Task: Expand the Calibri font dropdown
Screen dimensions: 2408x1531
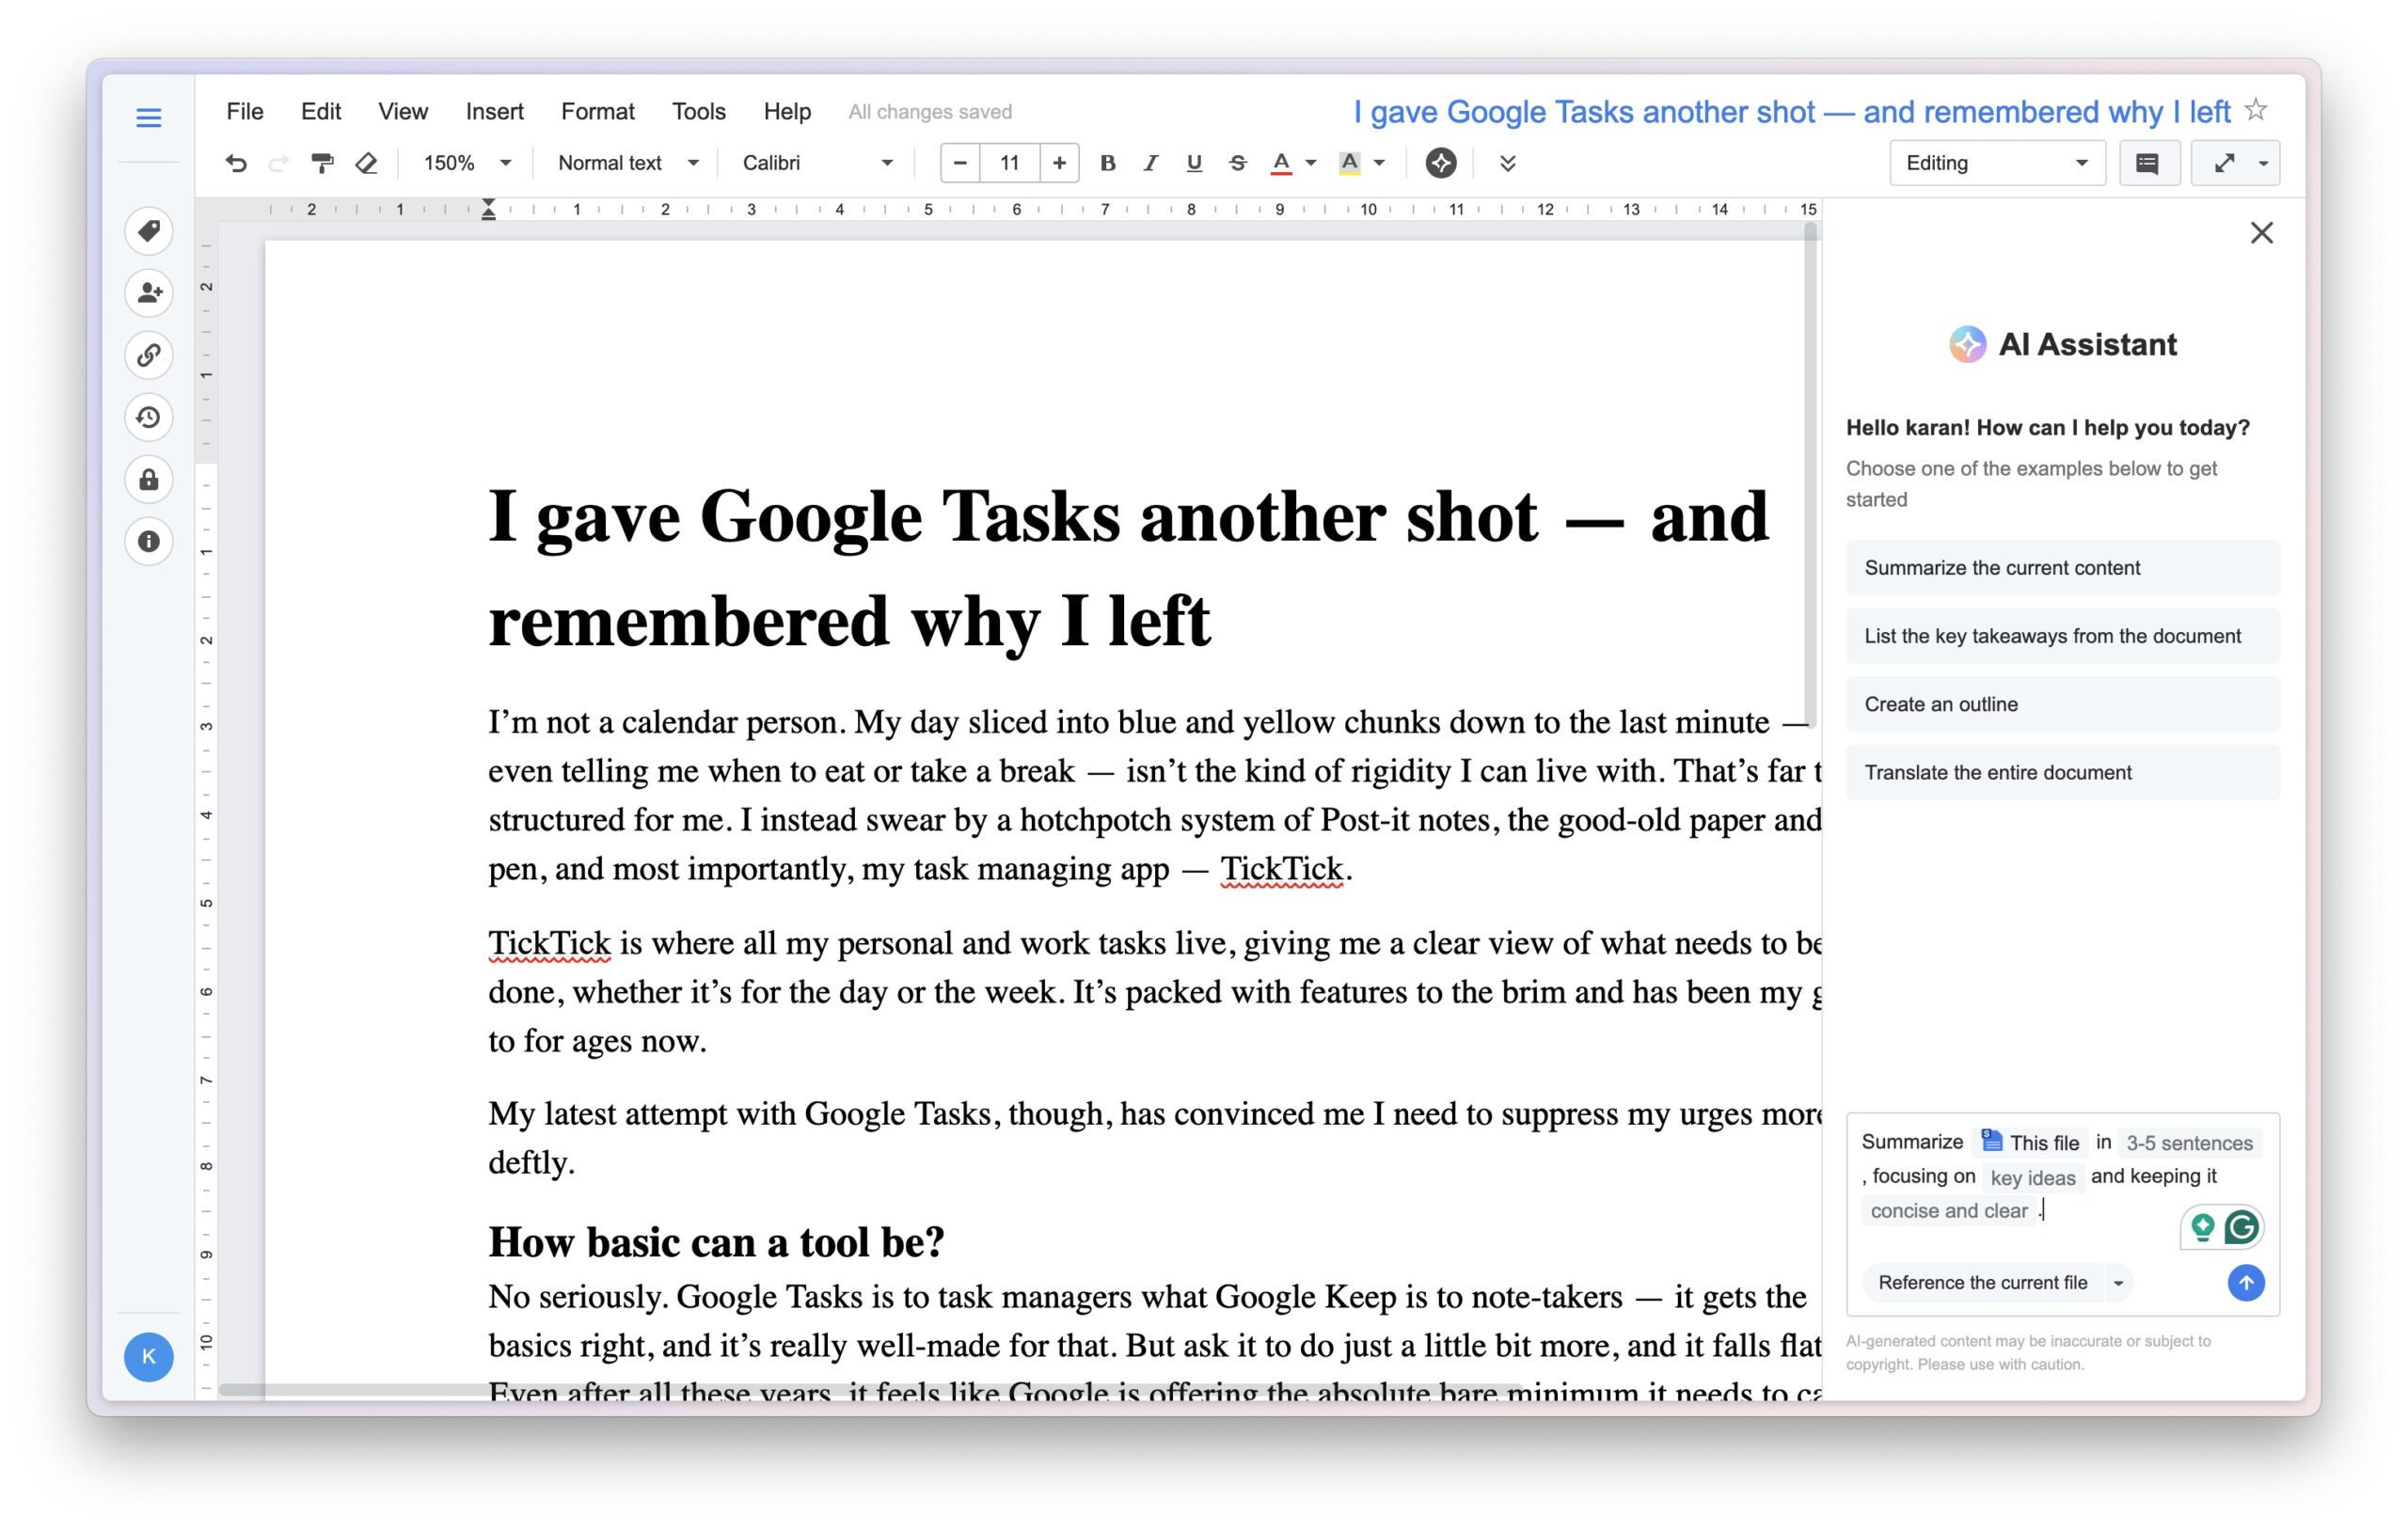Action: click(x=816, y=163)
